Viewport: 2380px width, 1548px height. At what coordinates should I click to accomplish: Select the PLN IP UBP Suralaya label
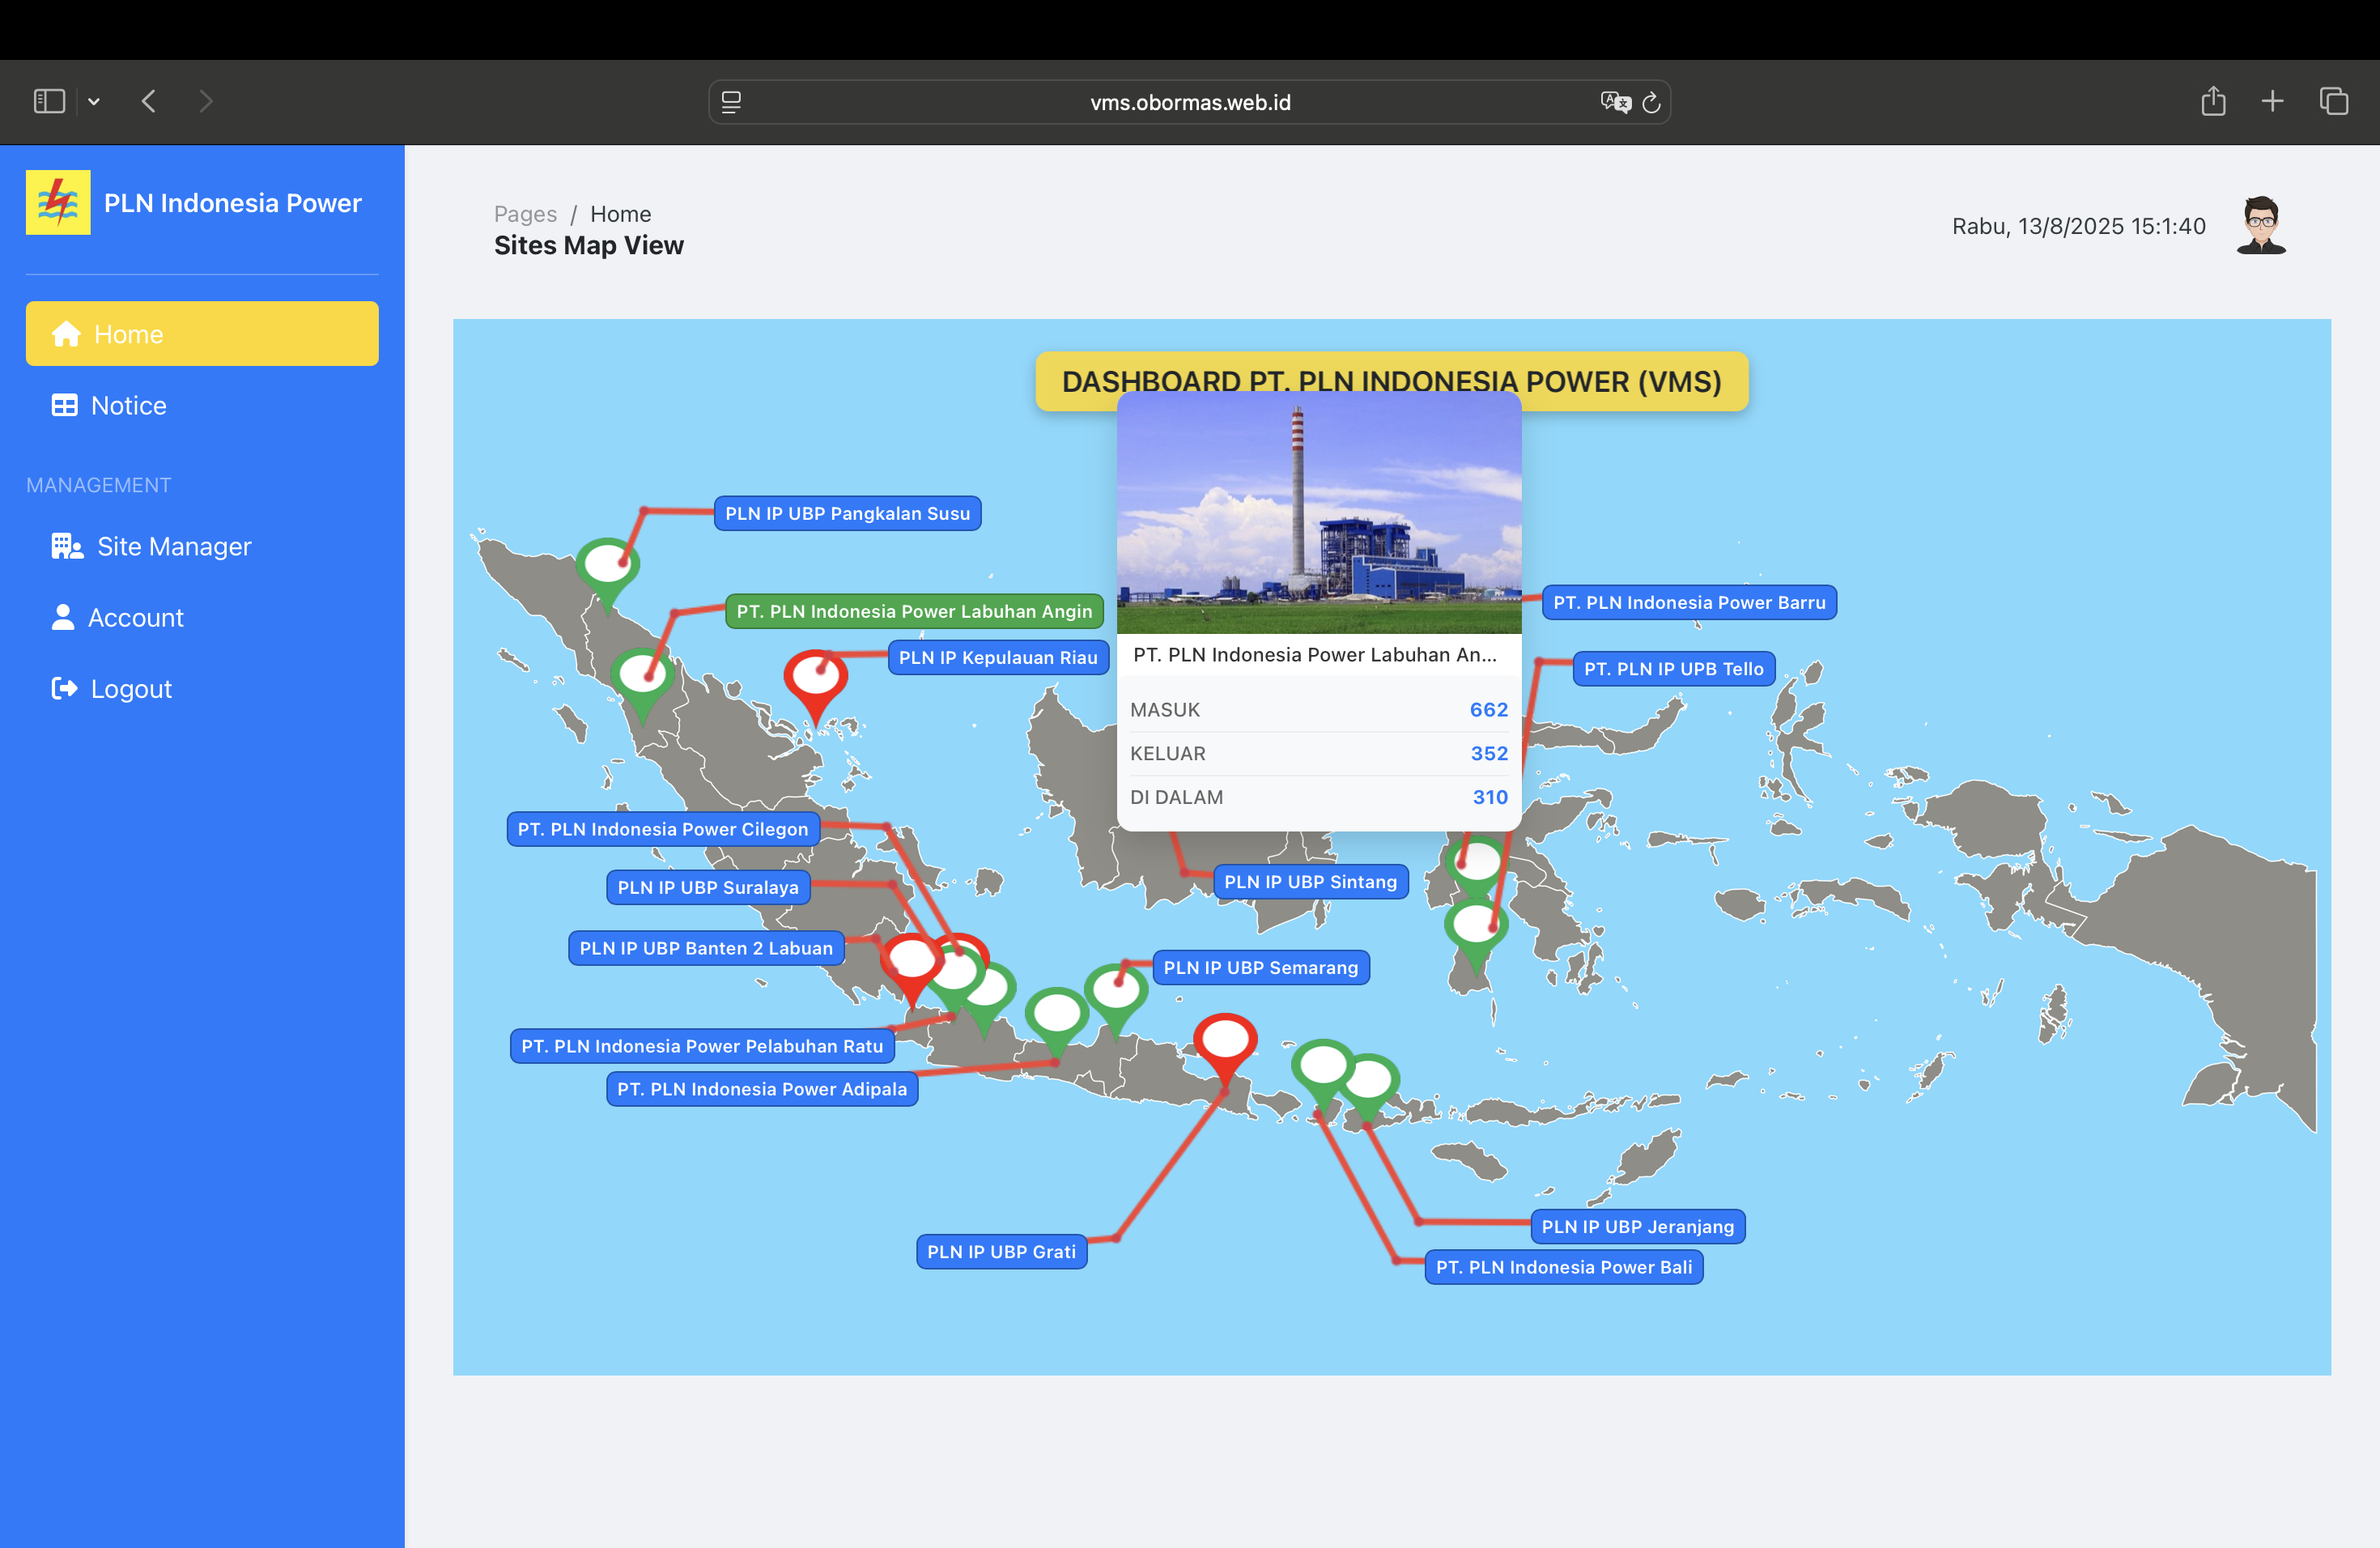click(x=708, y=887)
